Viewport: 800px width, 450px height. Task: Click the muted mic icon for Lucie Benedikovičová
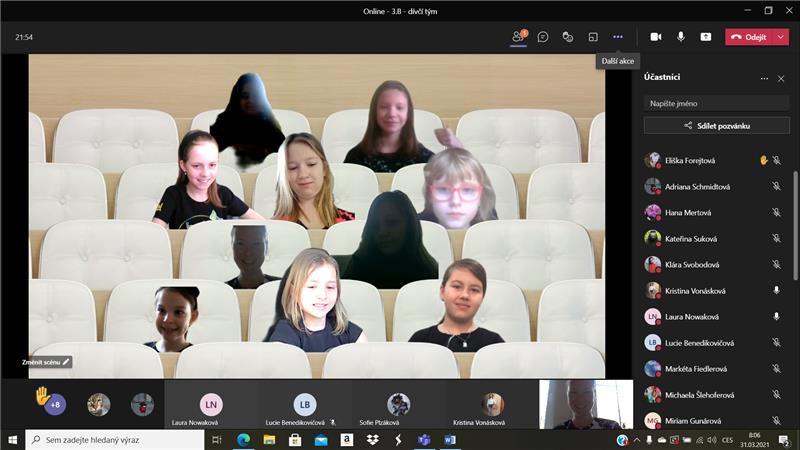pyautogui.click(x=777, y=343)
